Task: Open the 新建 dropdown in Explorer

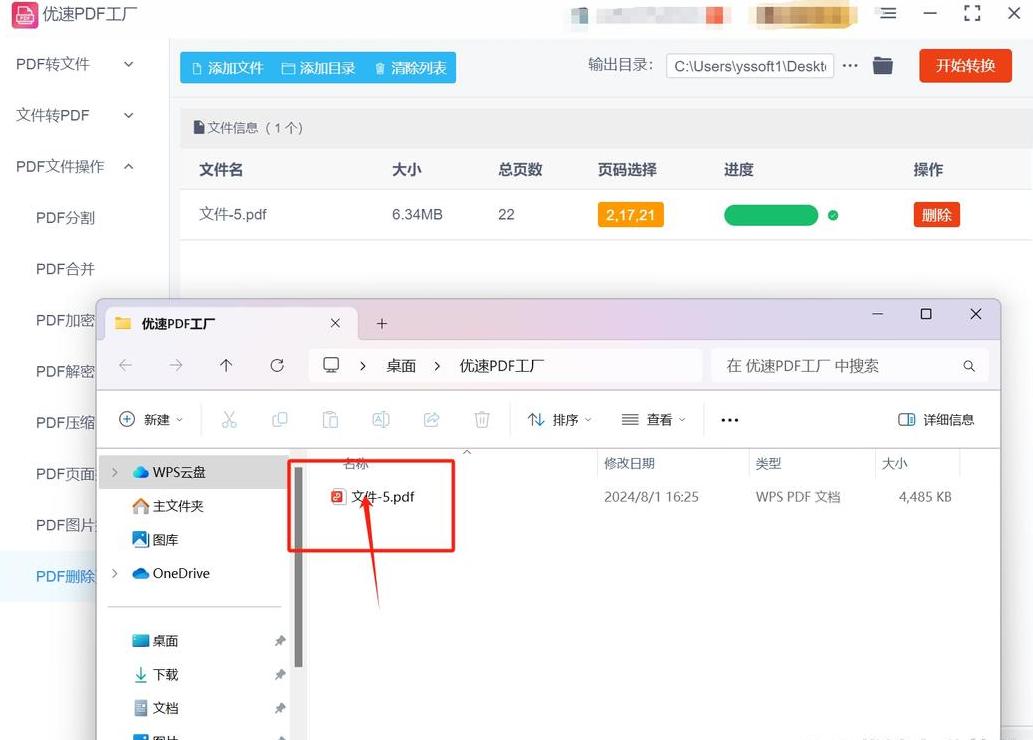Action: tap(151, 420)
